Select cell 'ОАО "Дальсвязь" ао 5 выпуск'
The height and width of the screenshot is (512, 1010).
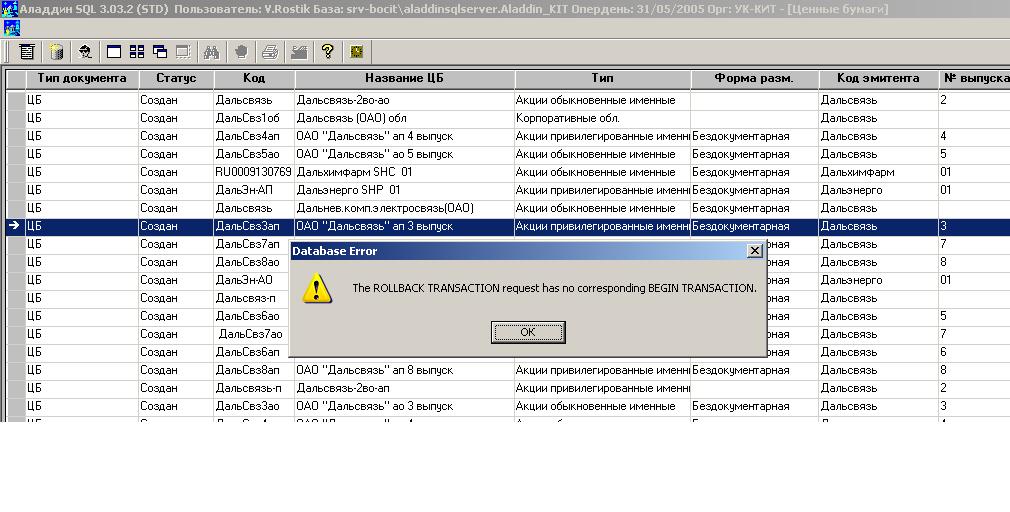pyautogui.click(x=404, y=155)
